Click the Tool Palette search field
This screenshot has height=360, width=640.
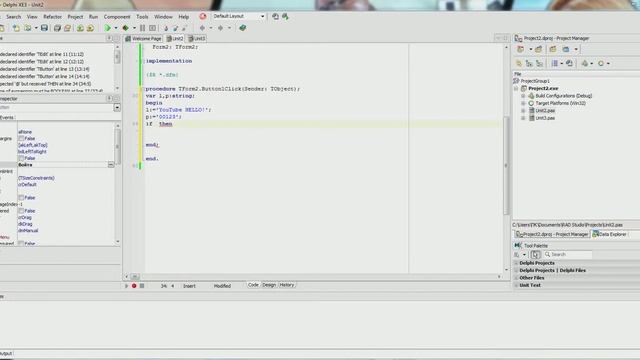568,254
